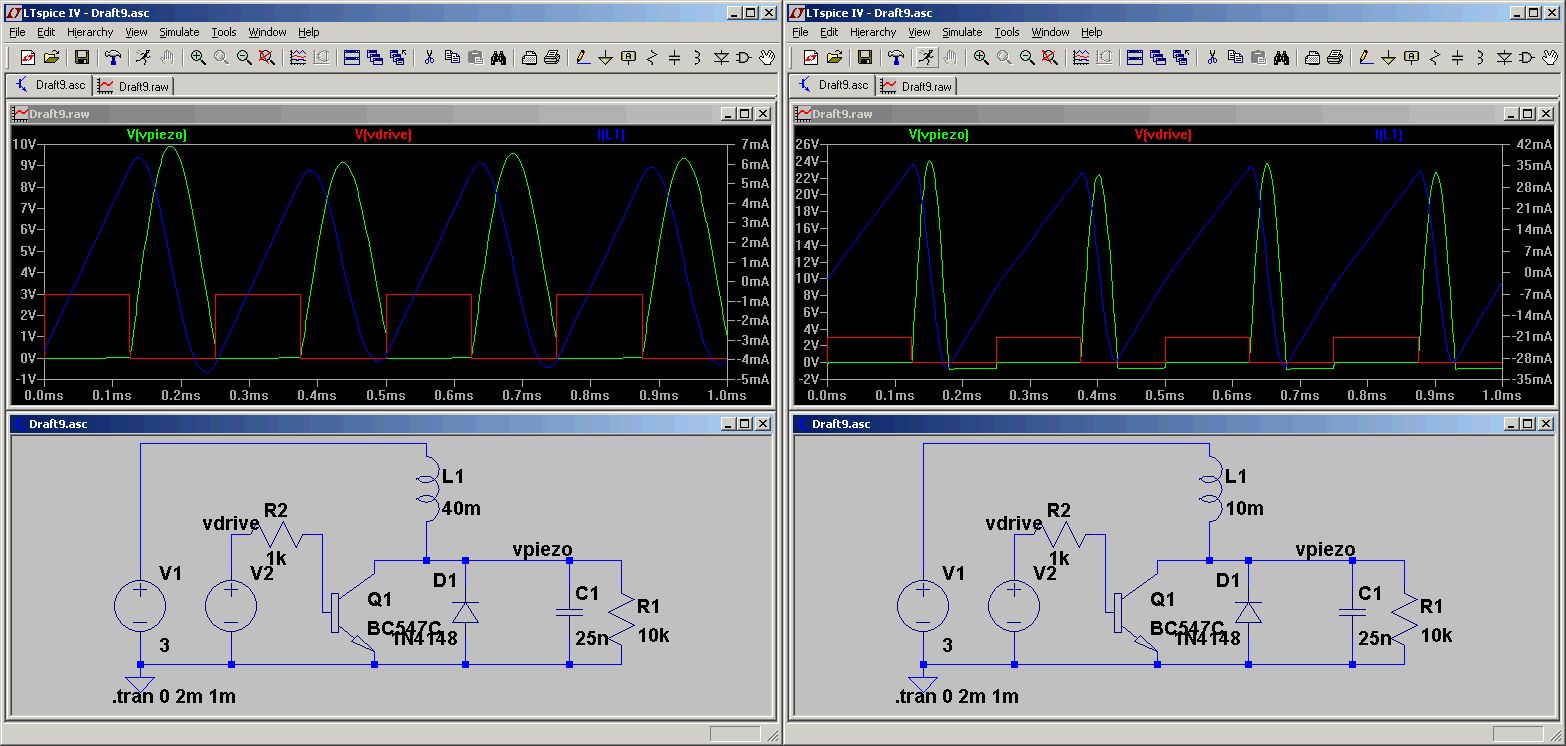Click the green V(vpiezo) trace label, left plot
The height and width of the screenshot is (746, 1566).
156,134
